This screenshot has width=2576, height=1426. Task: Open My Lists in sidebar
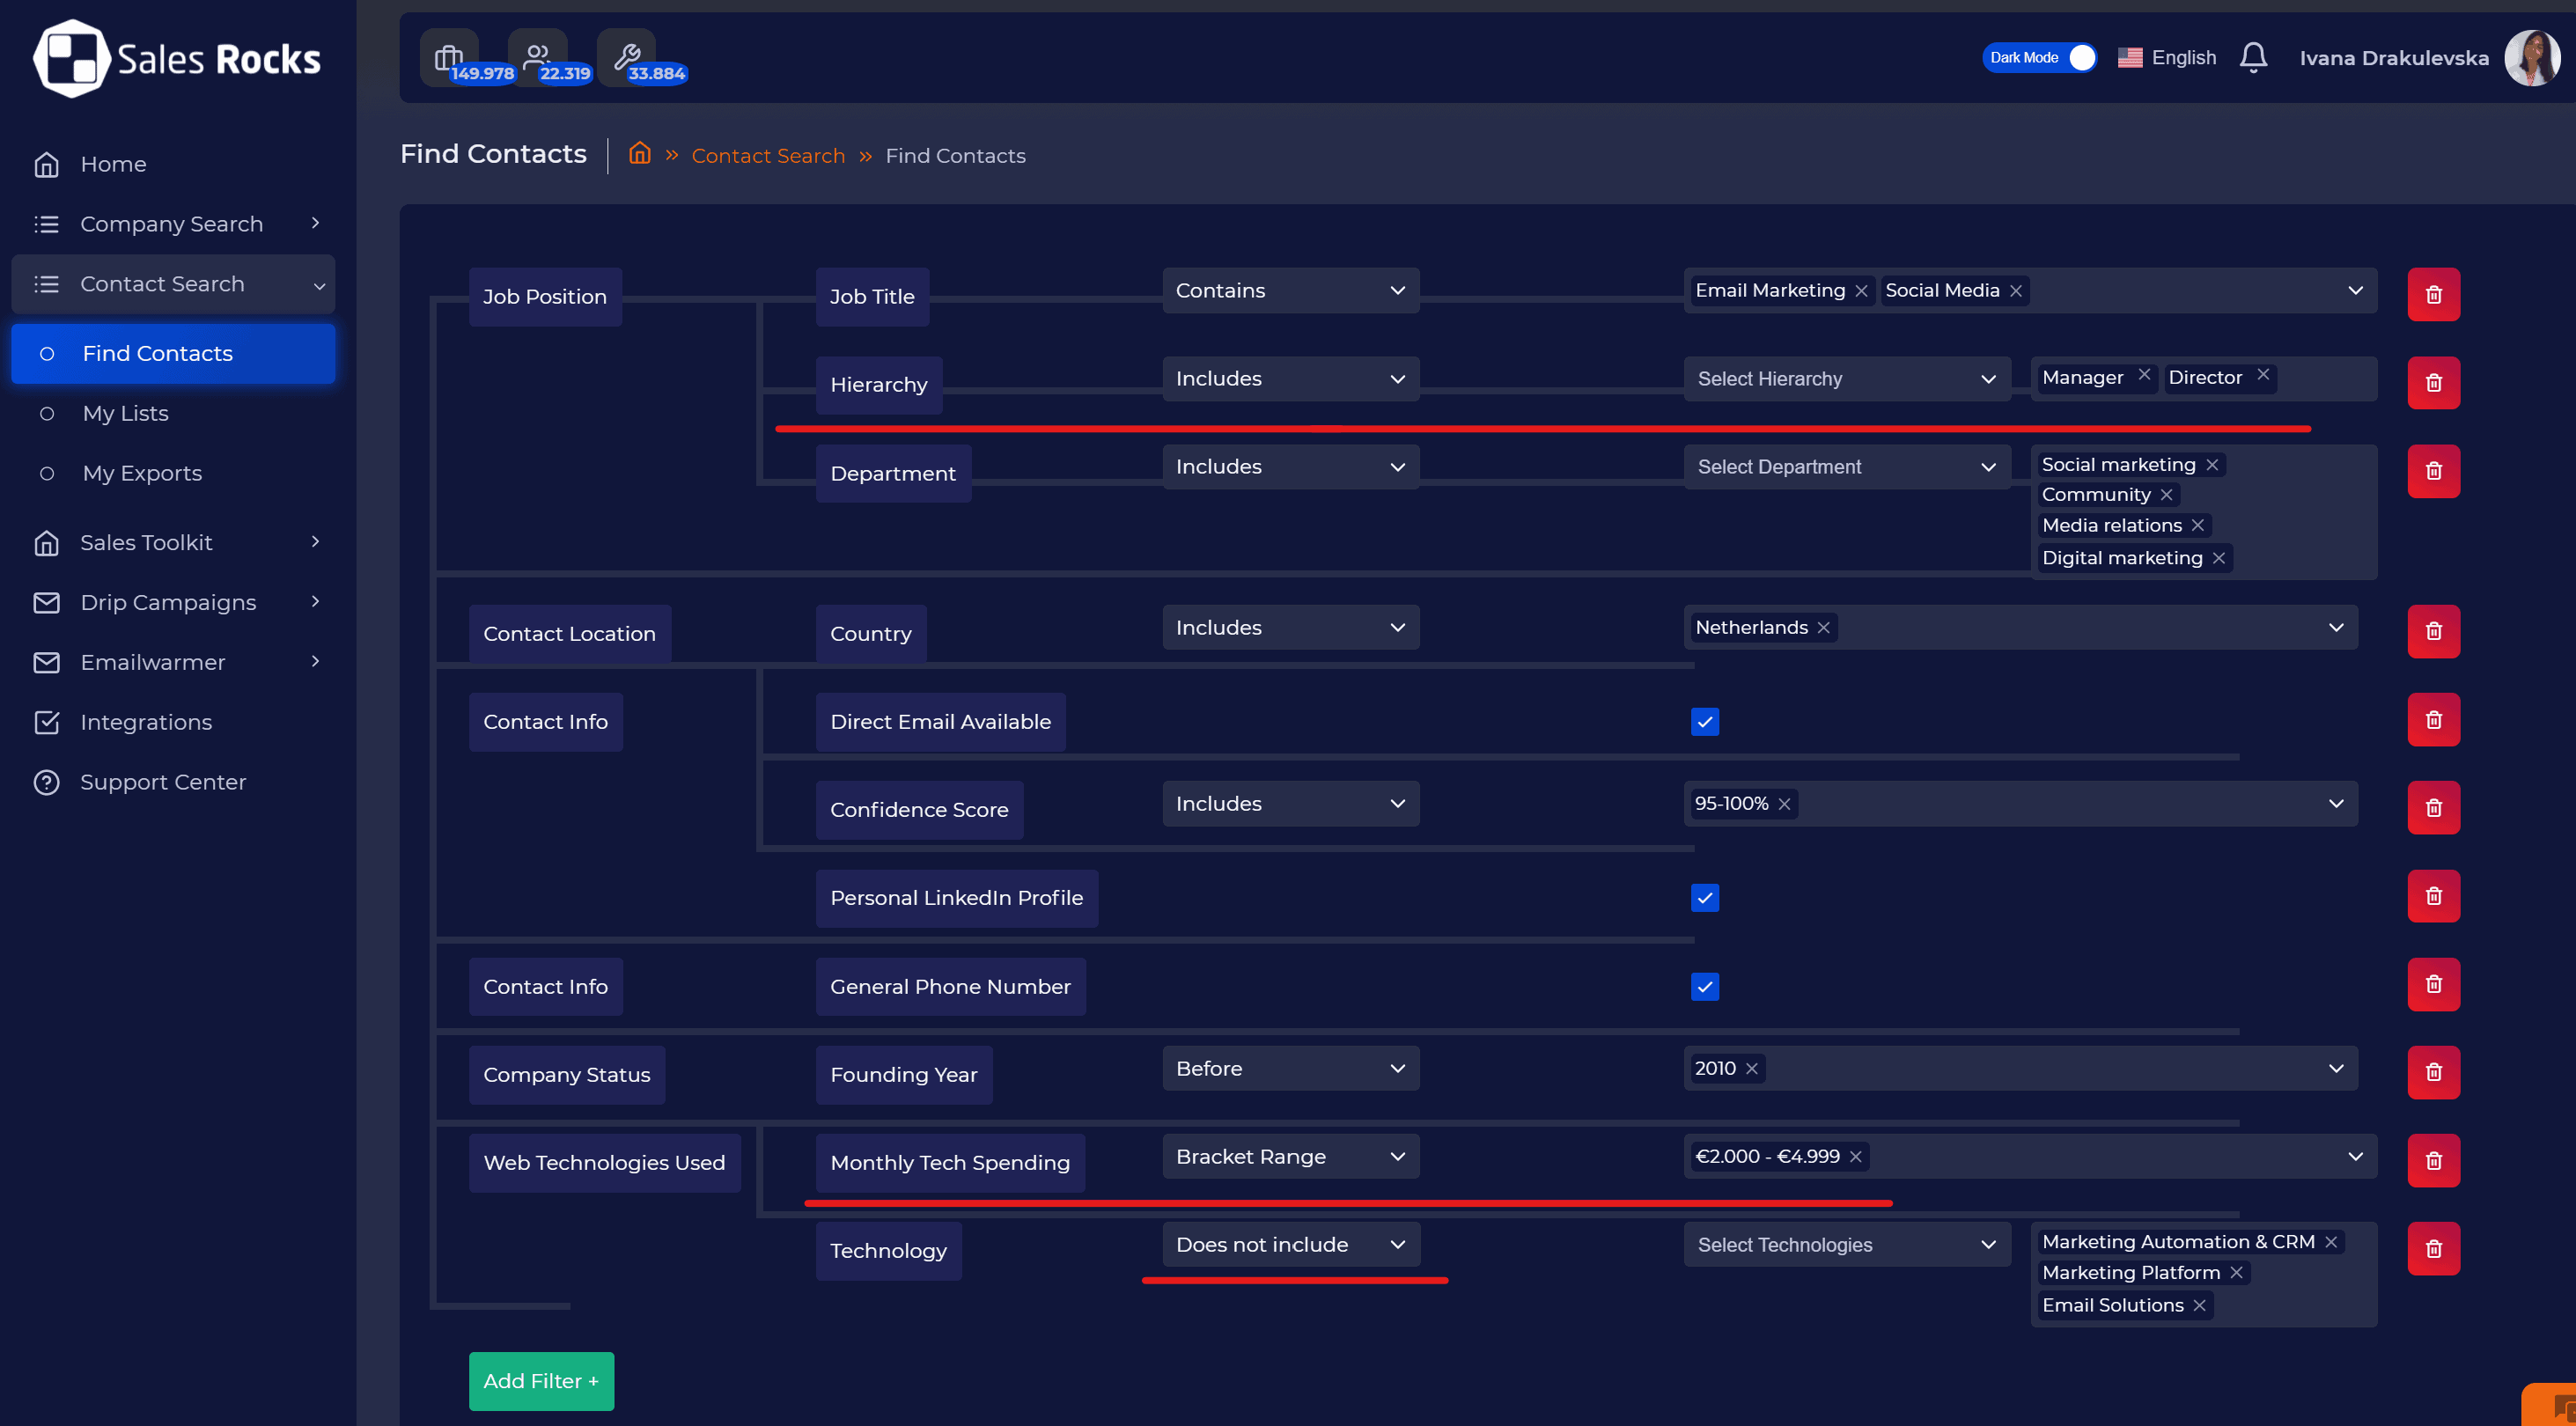coord(125,413)
